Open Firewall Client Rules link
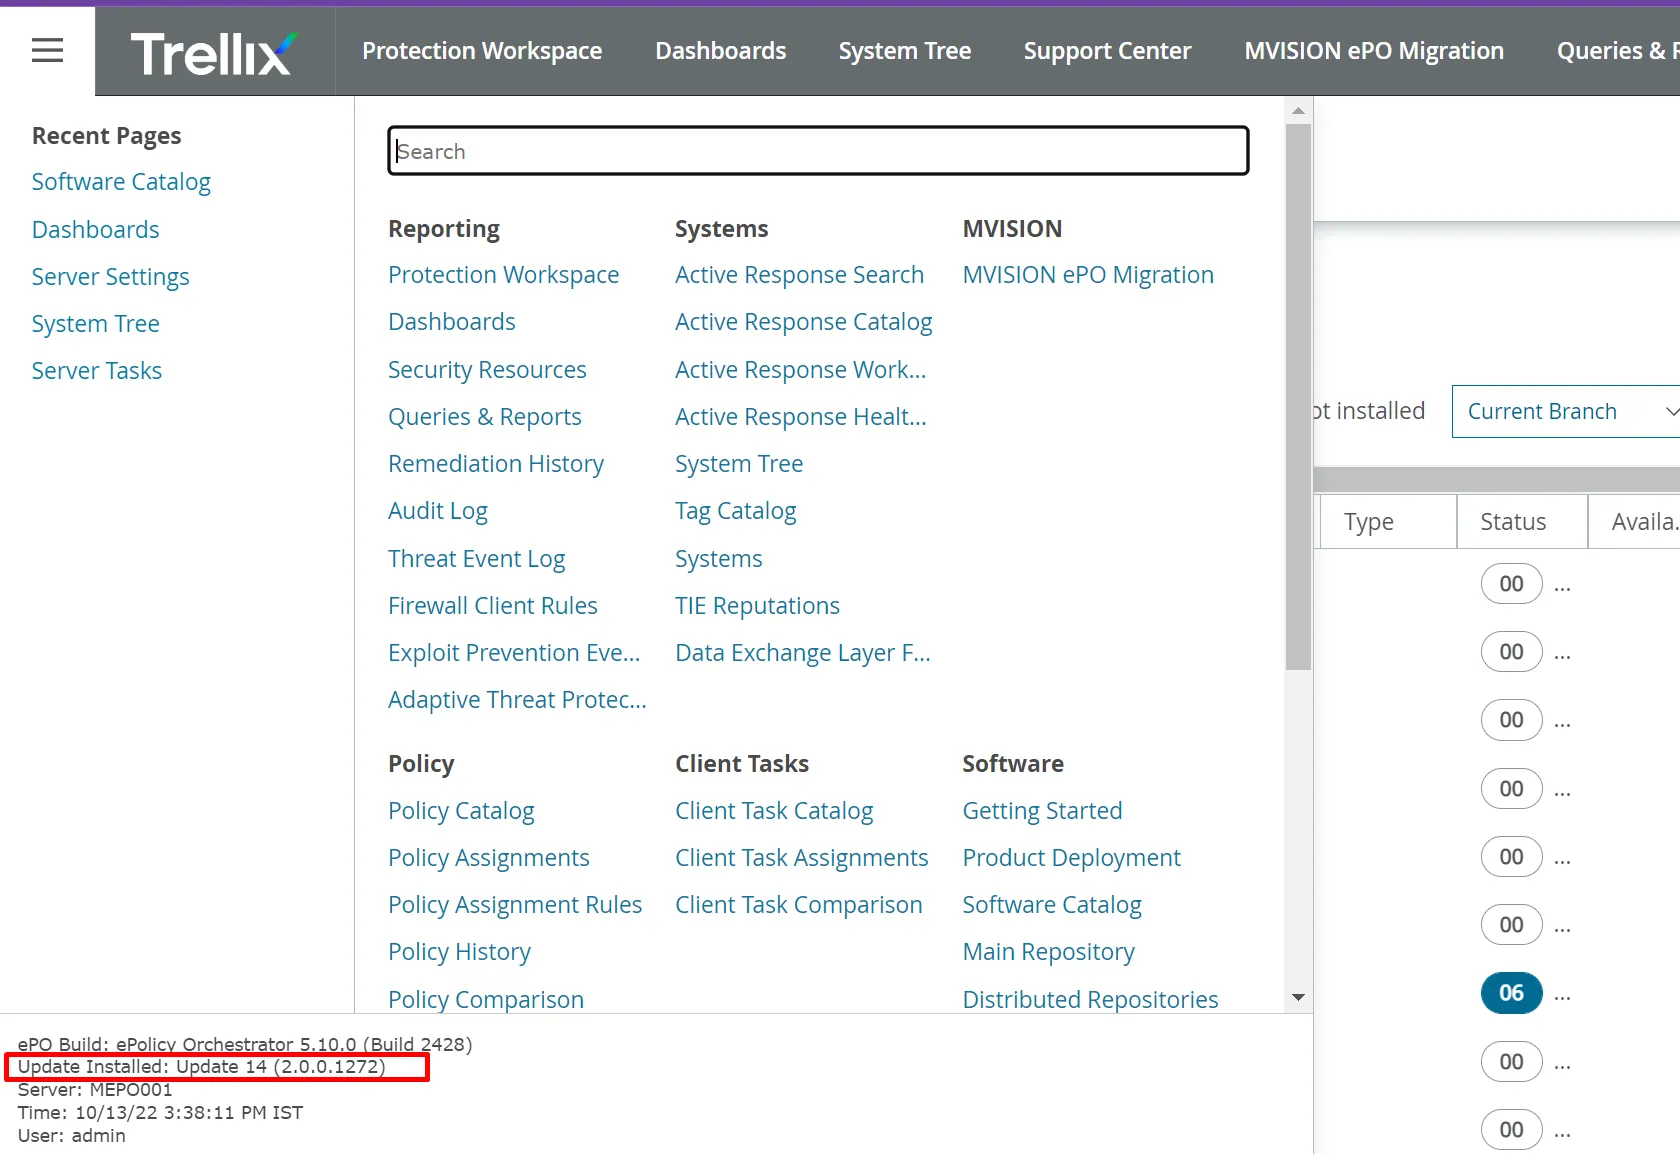 click(492, 606)
